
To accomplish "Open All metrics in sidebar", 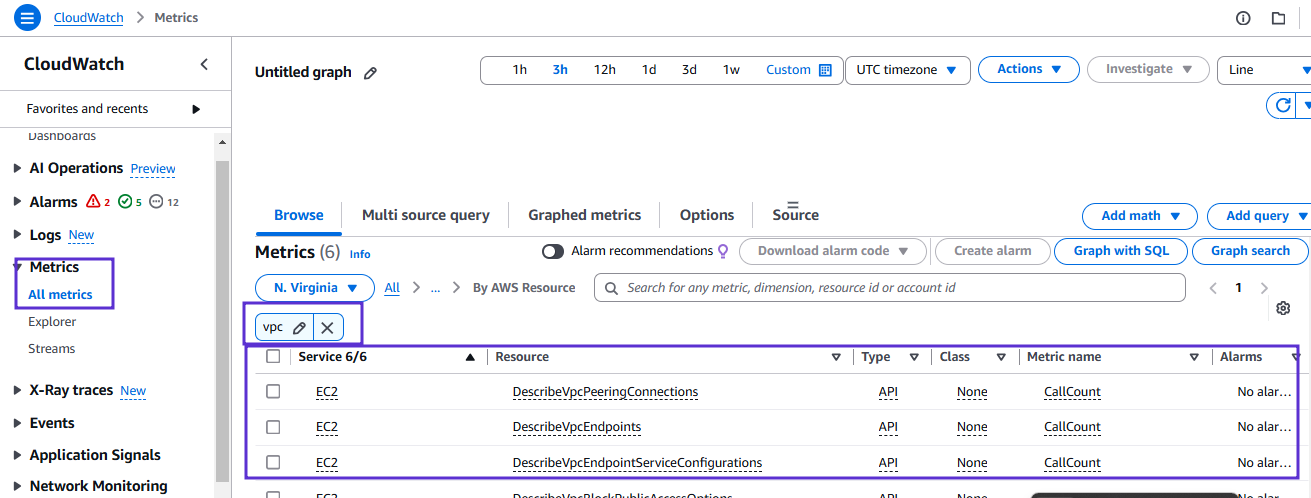I will pyautogui.click(x=60, y=295).
